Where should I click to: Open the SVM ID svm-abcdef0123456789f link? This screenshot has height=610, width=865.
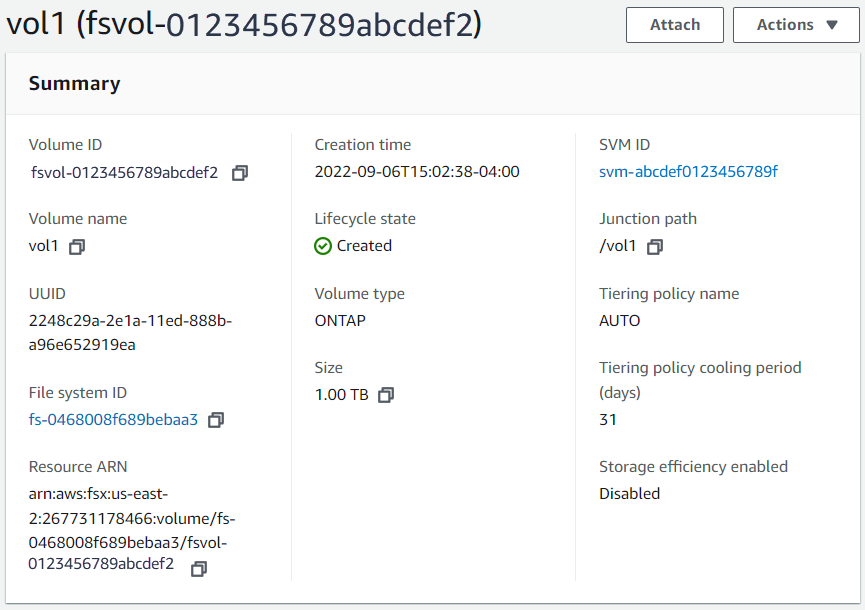tap(688, 171)
